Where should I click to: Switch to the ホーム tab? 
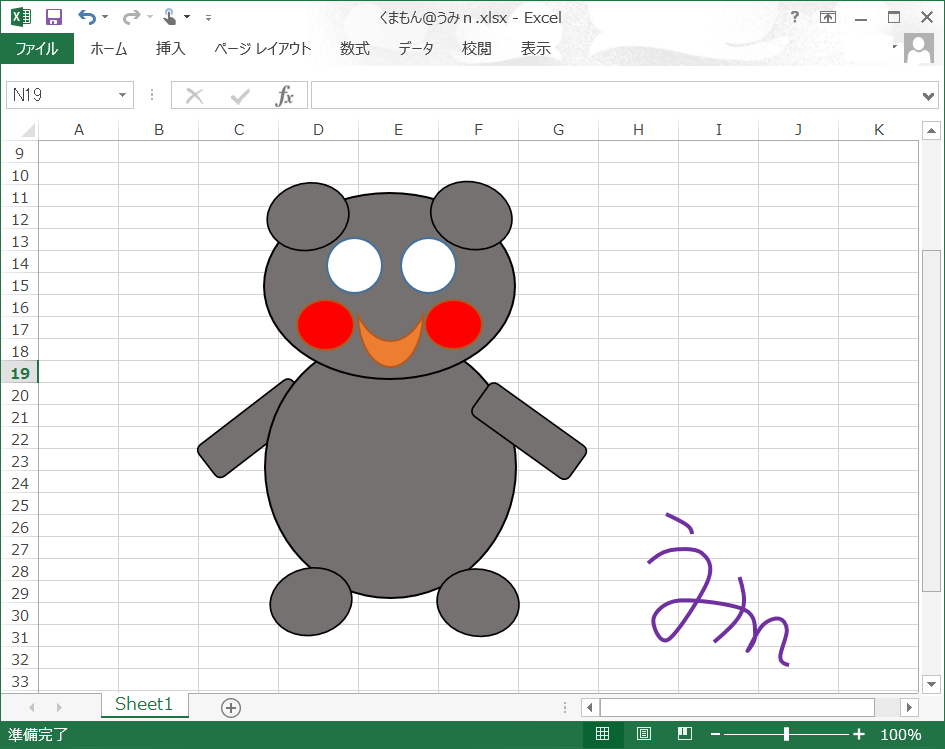pyautogui.click(x=108, y=48)
